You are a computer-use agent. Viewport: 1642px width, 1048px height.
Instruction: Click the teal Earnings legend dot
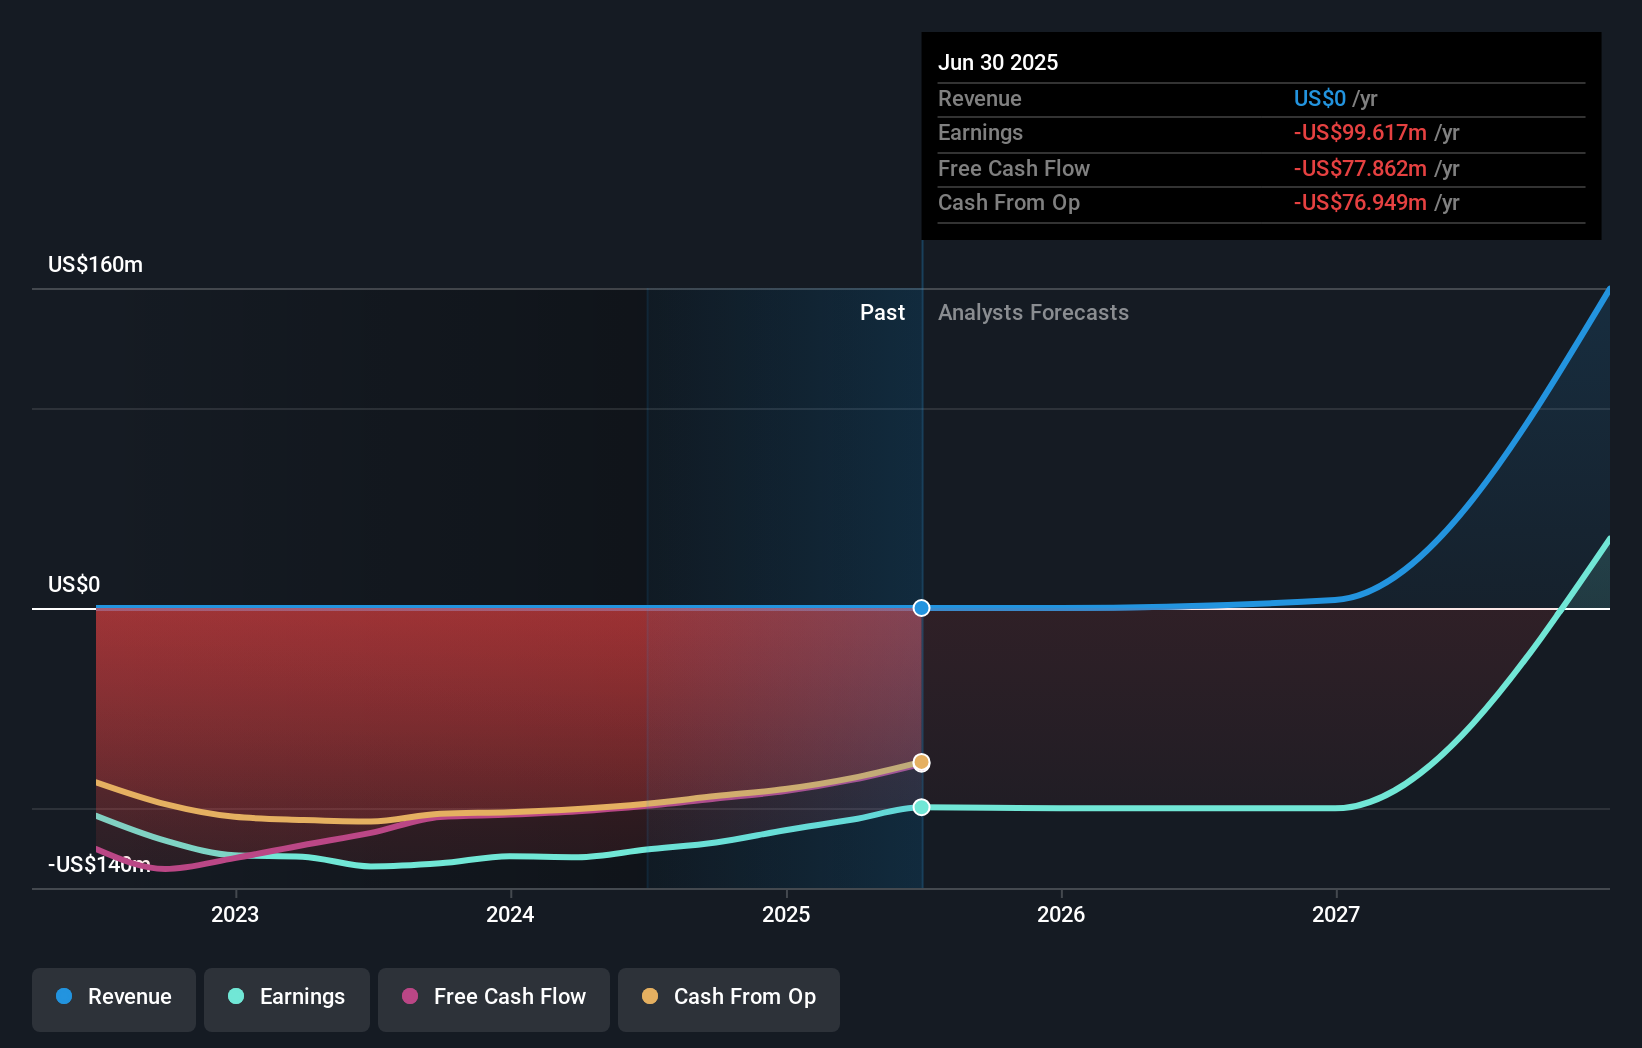coord(236,998)
